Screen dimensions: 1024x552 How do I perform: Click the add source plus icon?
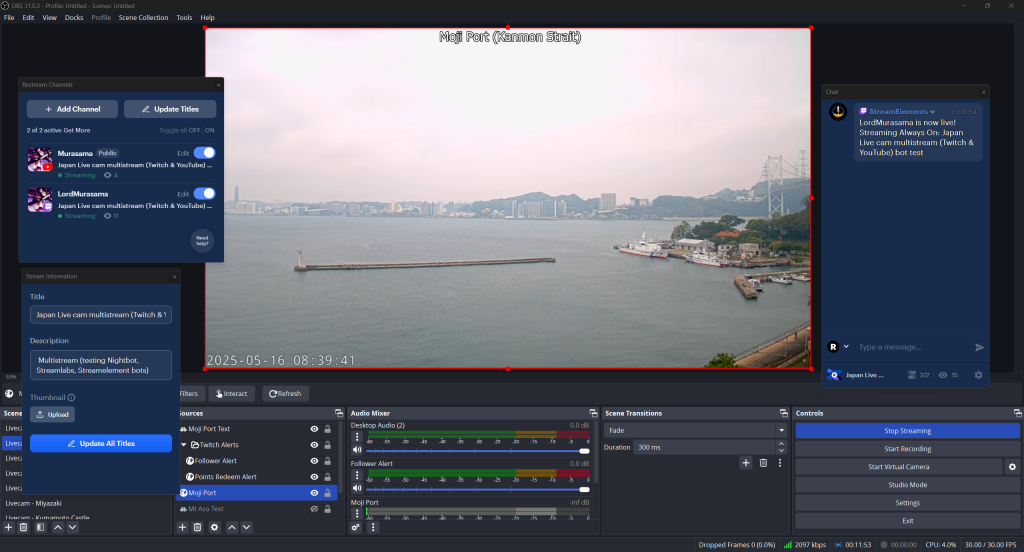[182, 527]
